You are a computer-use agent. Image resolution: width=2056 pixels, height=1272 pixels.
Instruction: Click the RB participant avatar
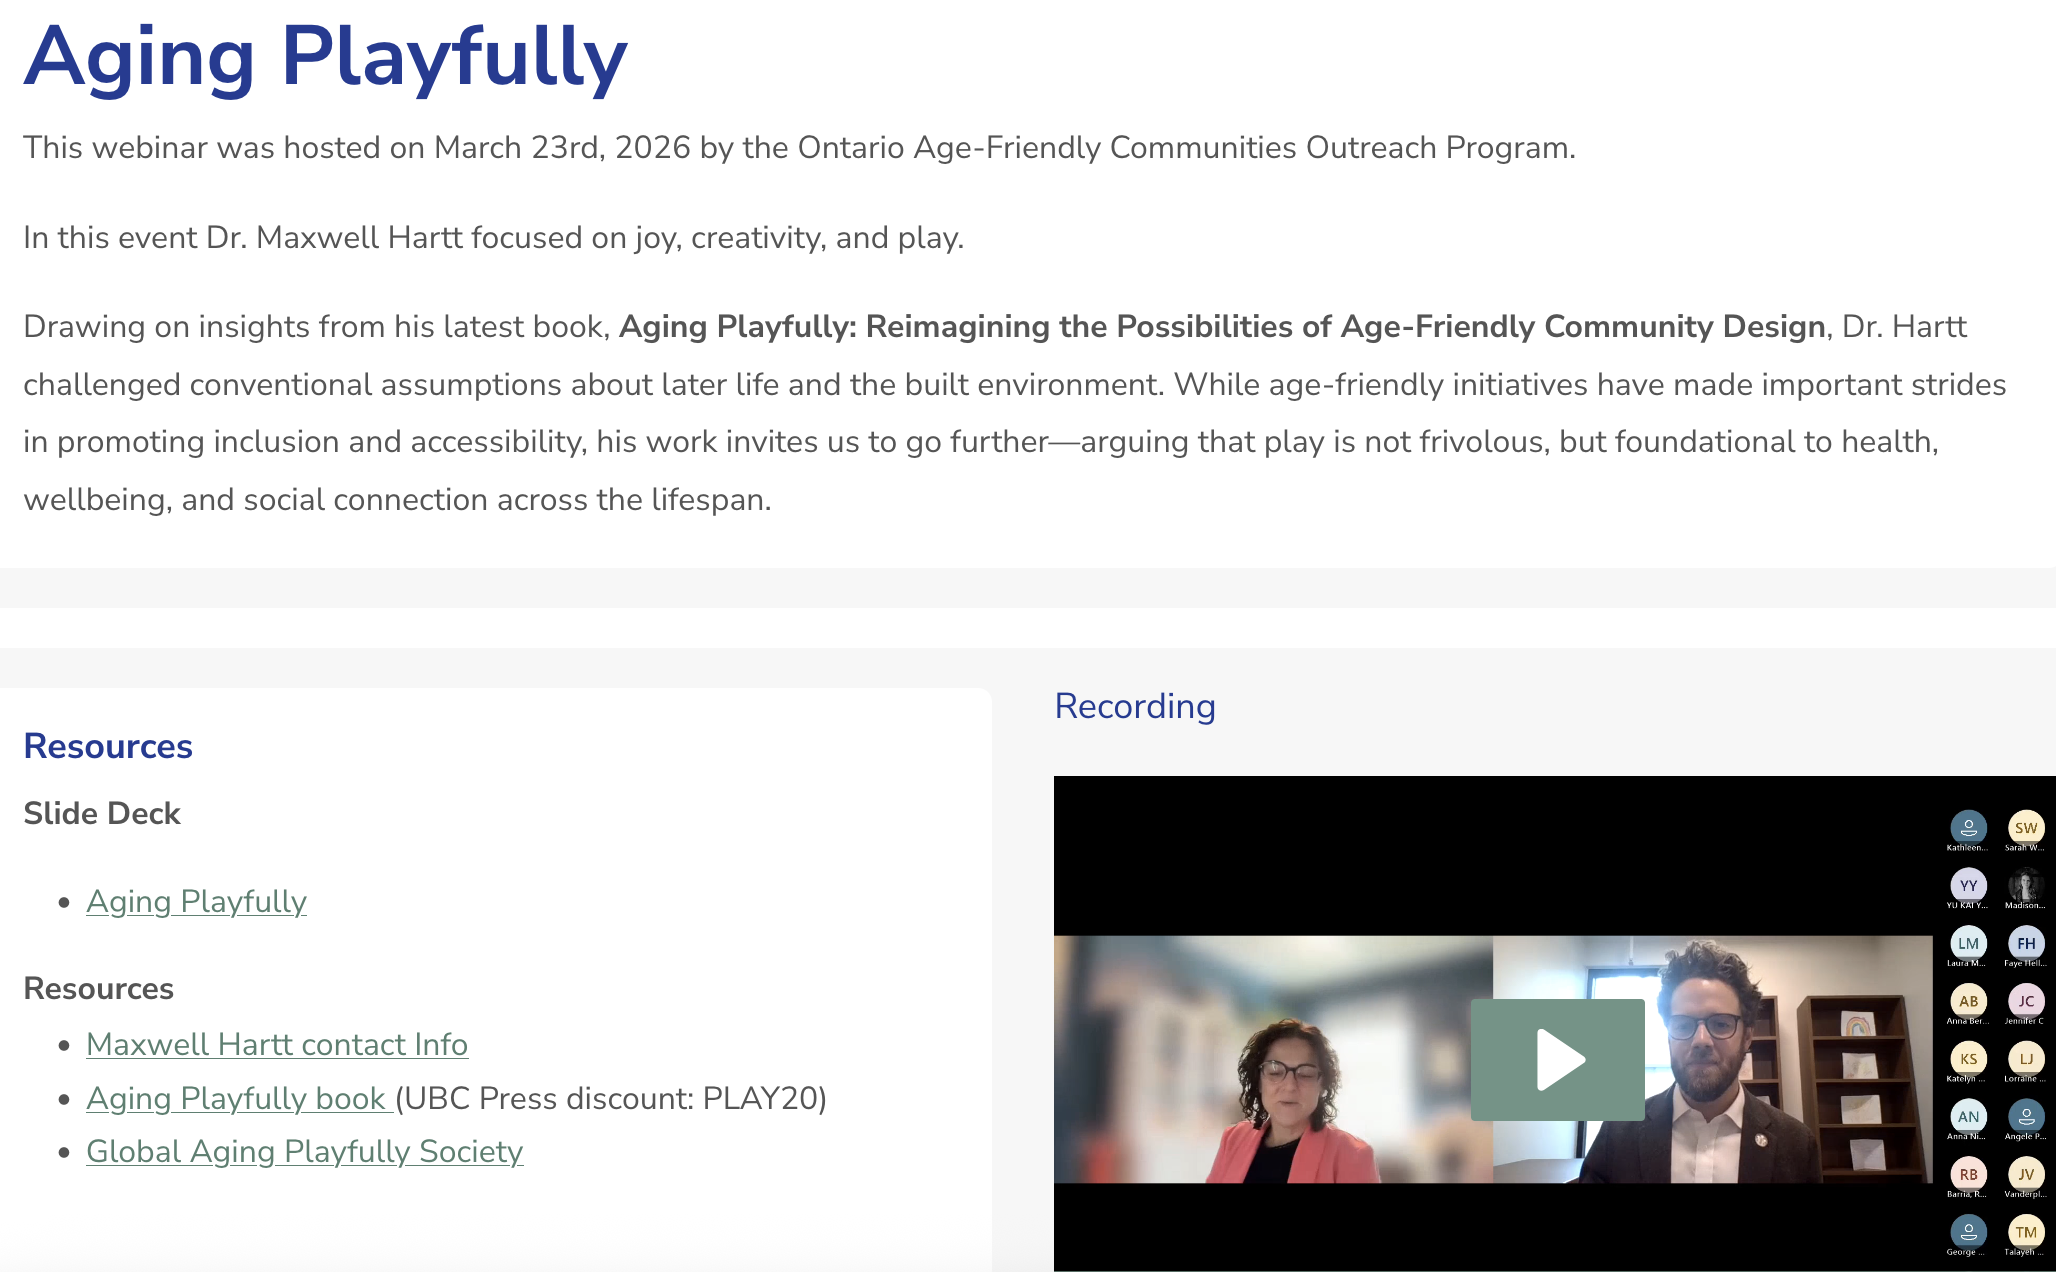(1968, 1174)
